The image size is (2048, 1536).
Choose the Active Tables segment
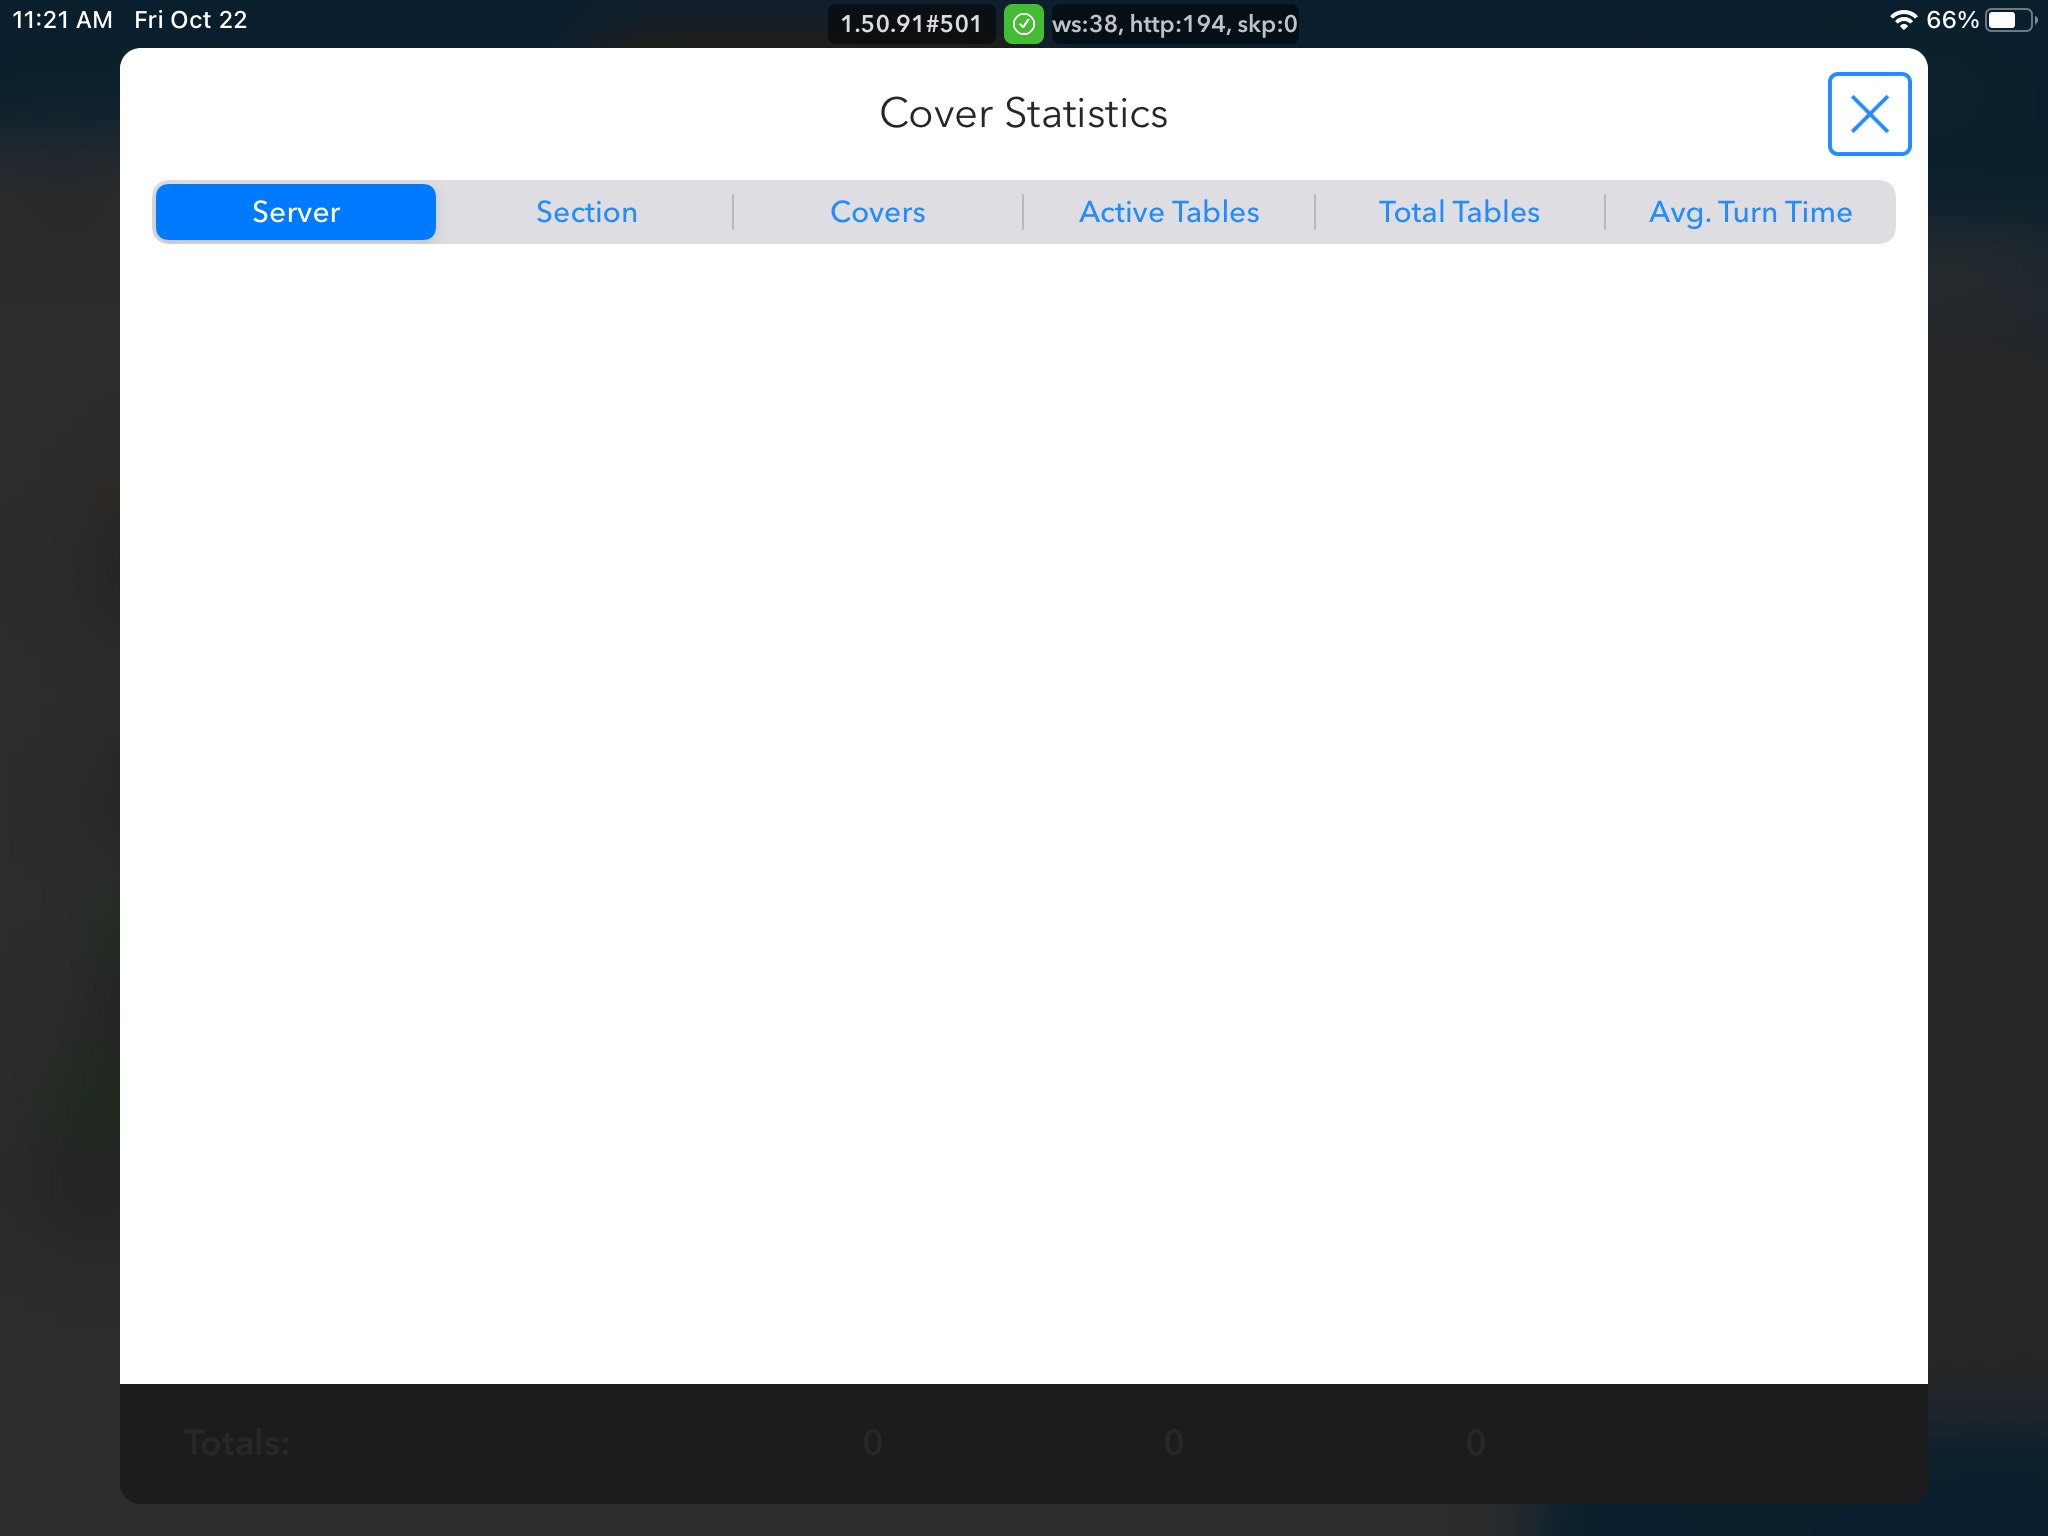point(1168,212)
